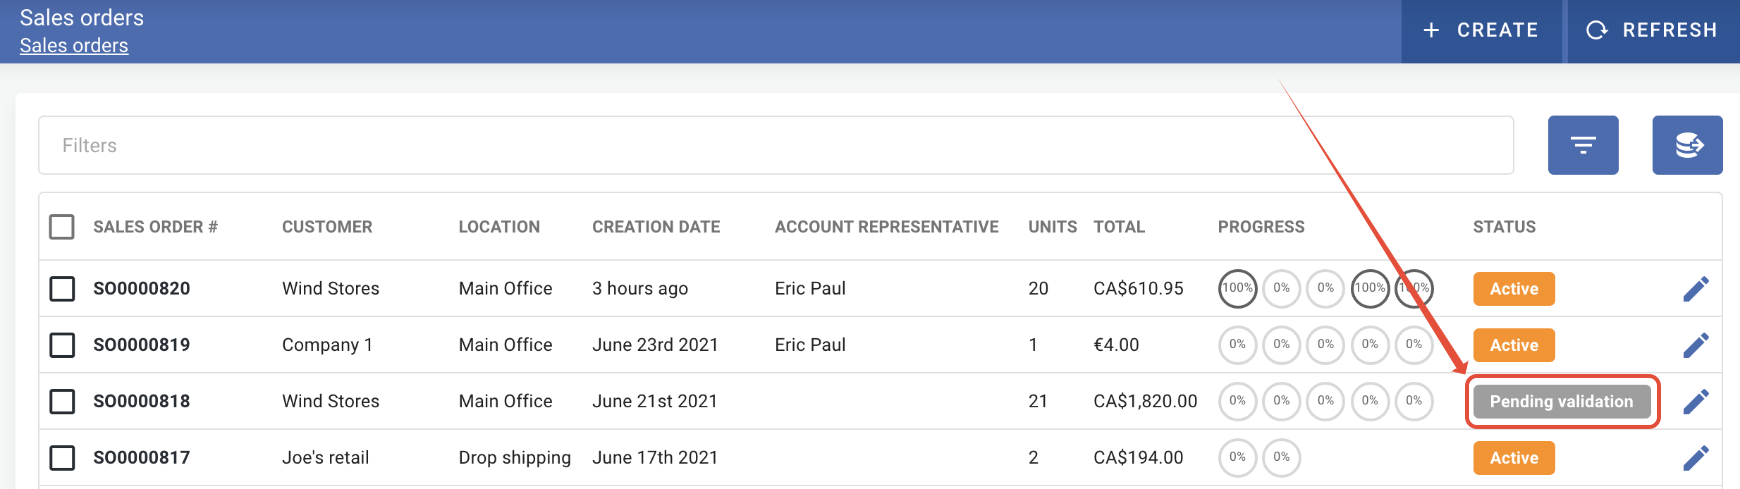Select checkbox for order SO0000820
The image size is (1740, 489).
pyautogui.click(x=62, y=289)
